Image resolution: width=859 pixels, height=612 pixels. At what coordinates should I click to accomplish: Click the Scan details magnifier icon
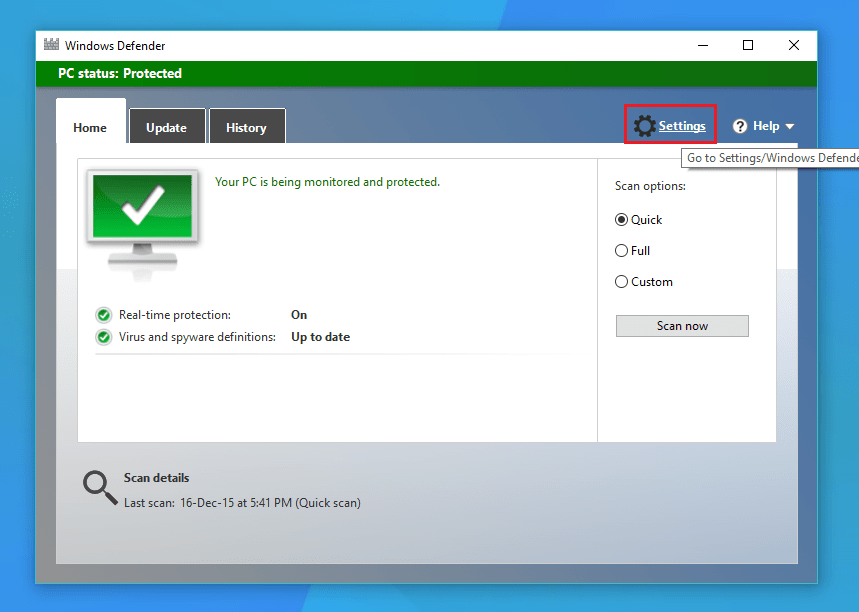tap(100, 488)
